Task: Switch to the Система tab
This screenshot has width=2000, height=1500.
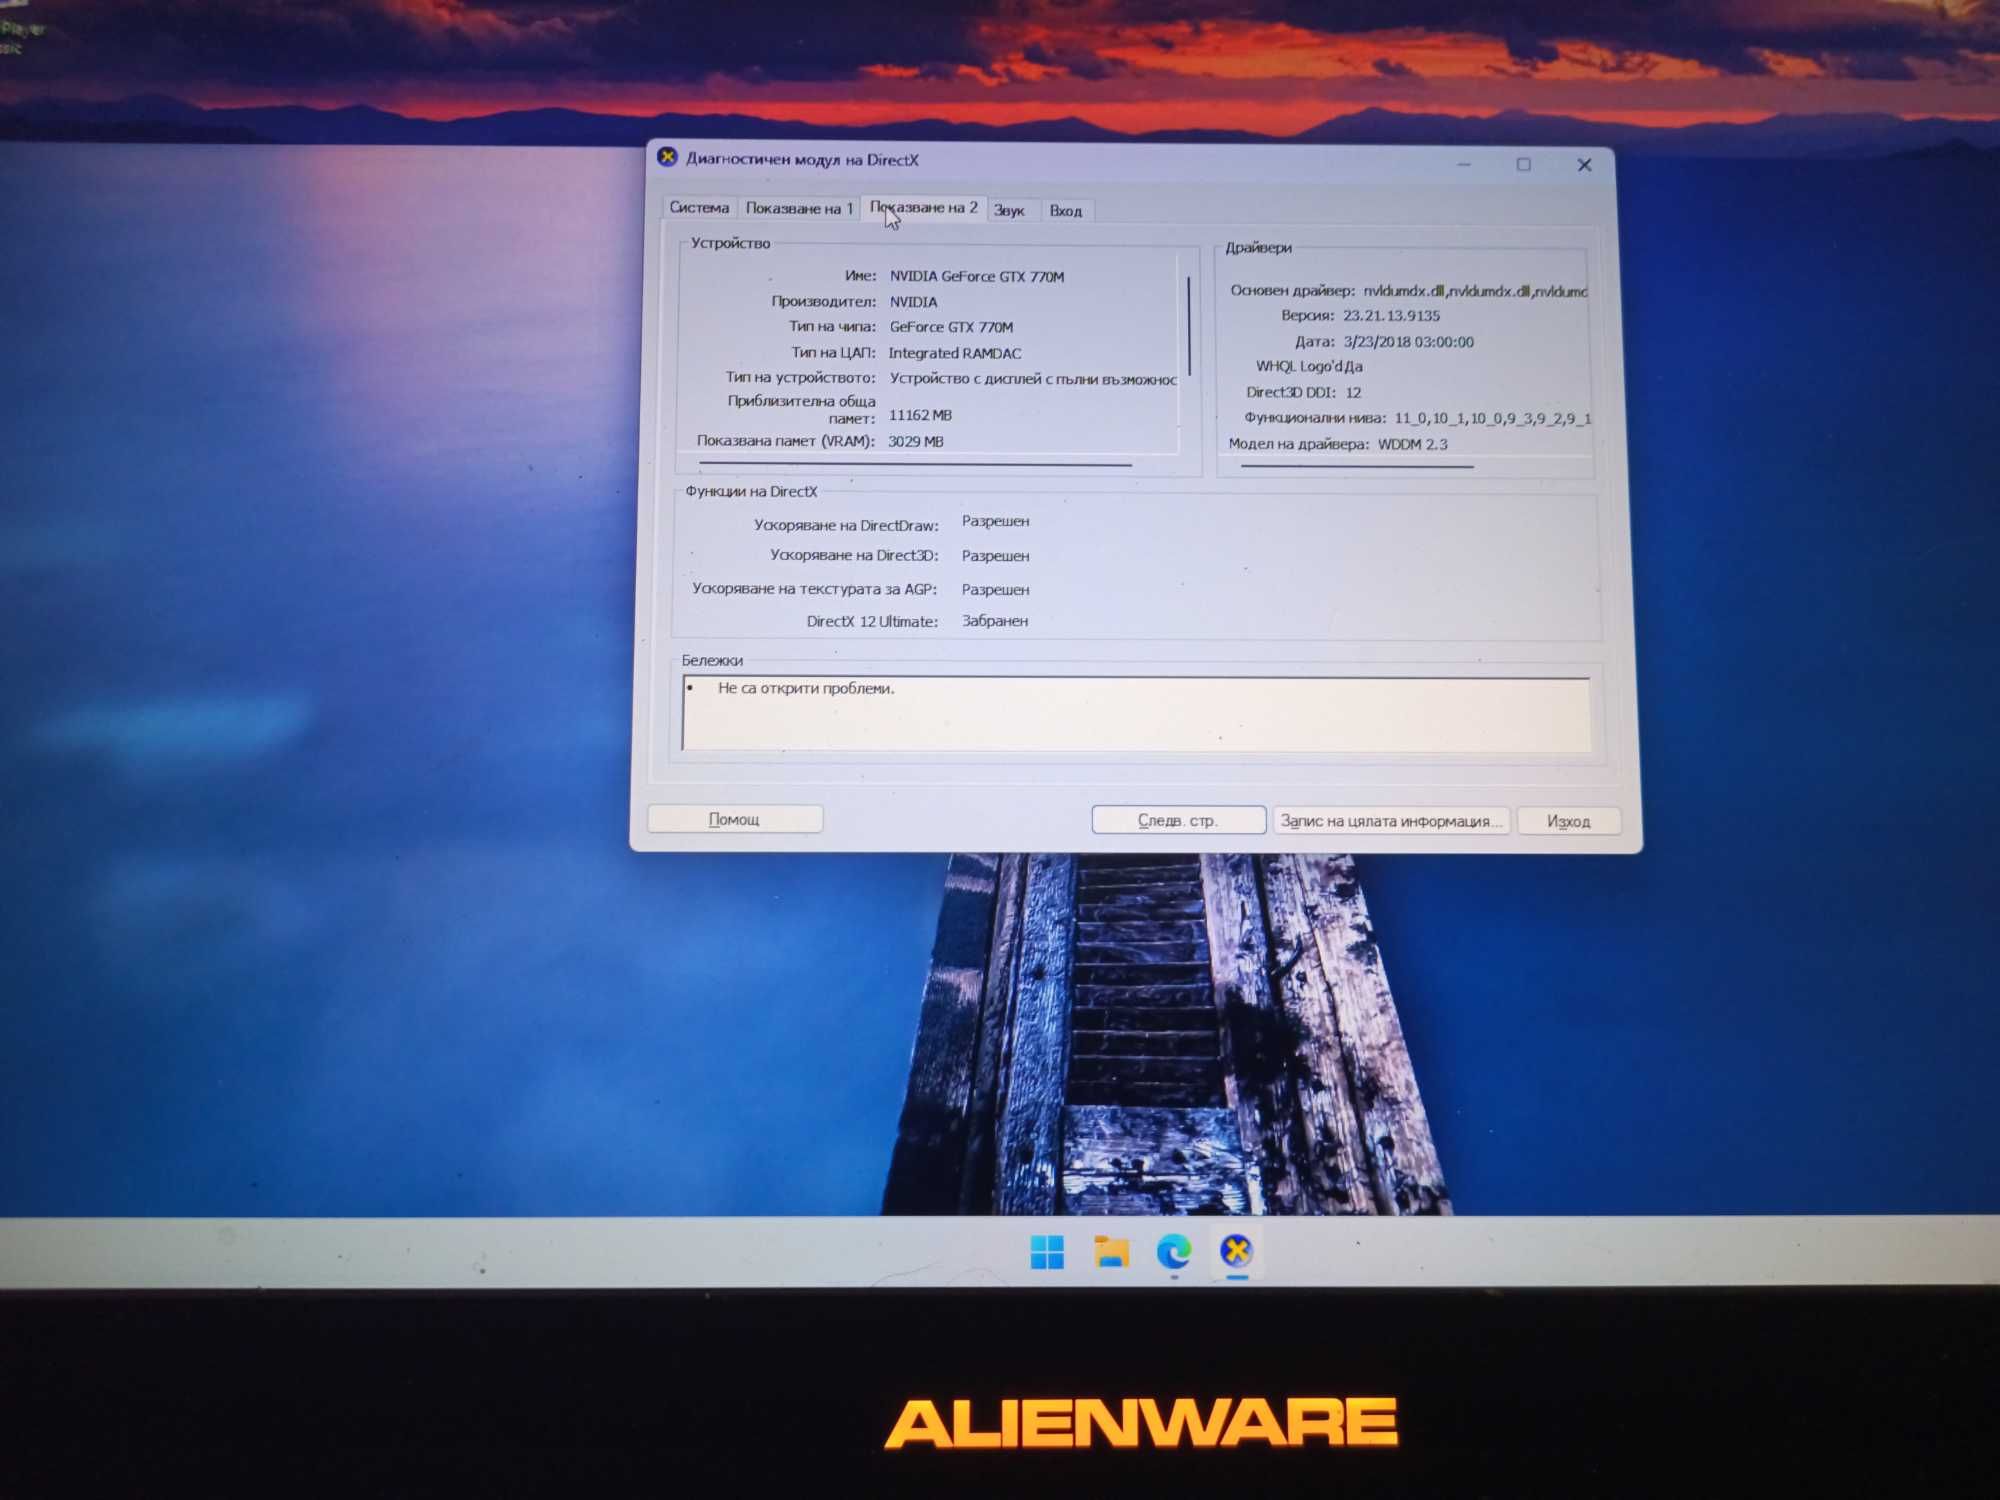Action: coord(699,208)
